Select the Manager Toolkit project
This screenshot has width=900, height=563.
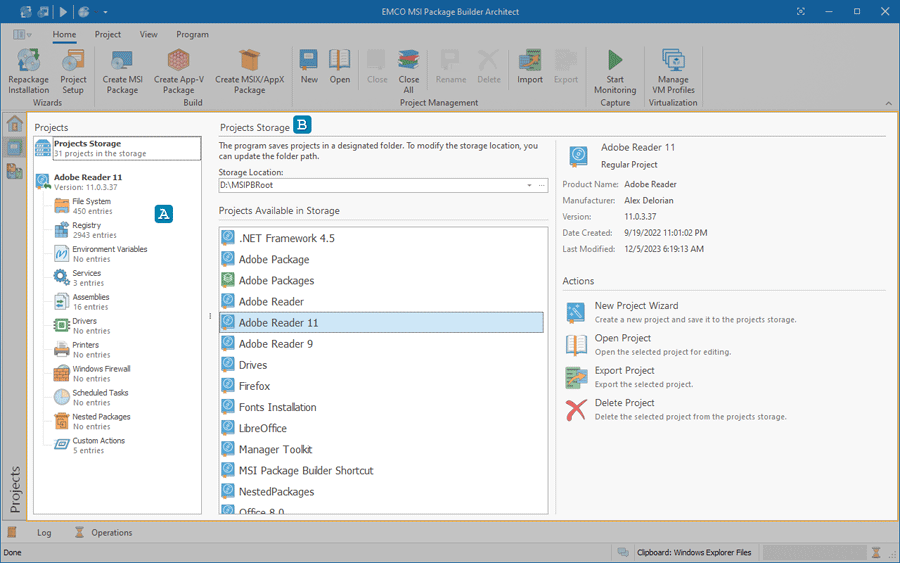[381, 449]
